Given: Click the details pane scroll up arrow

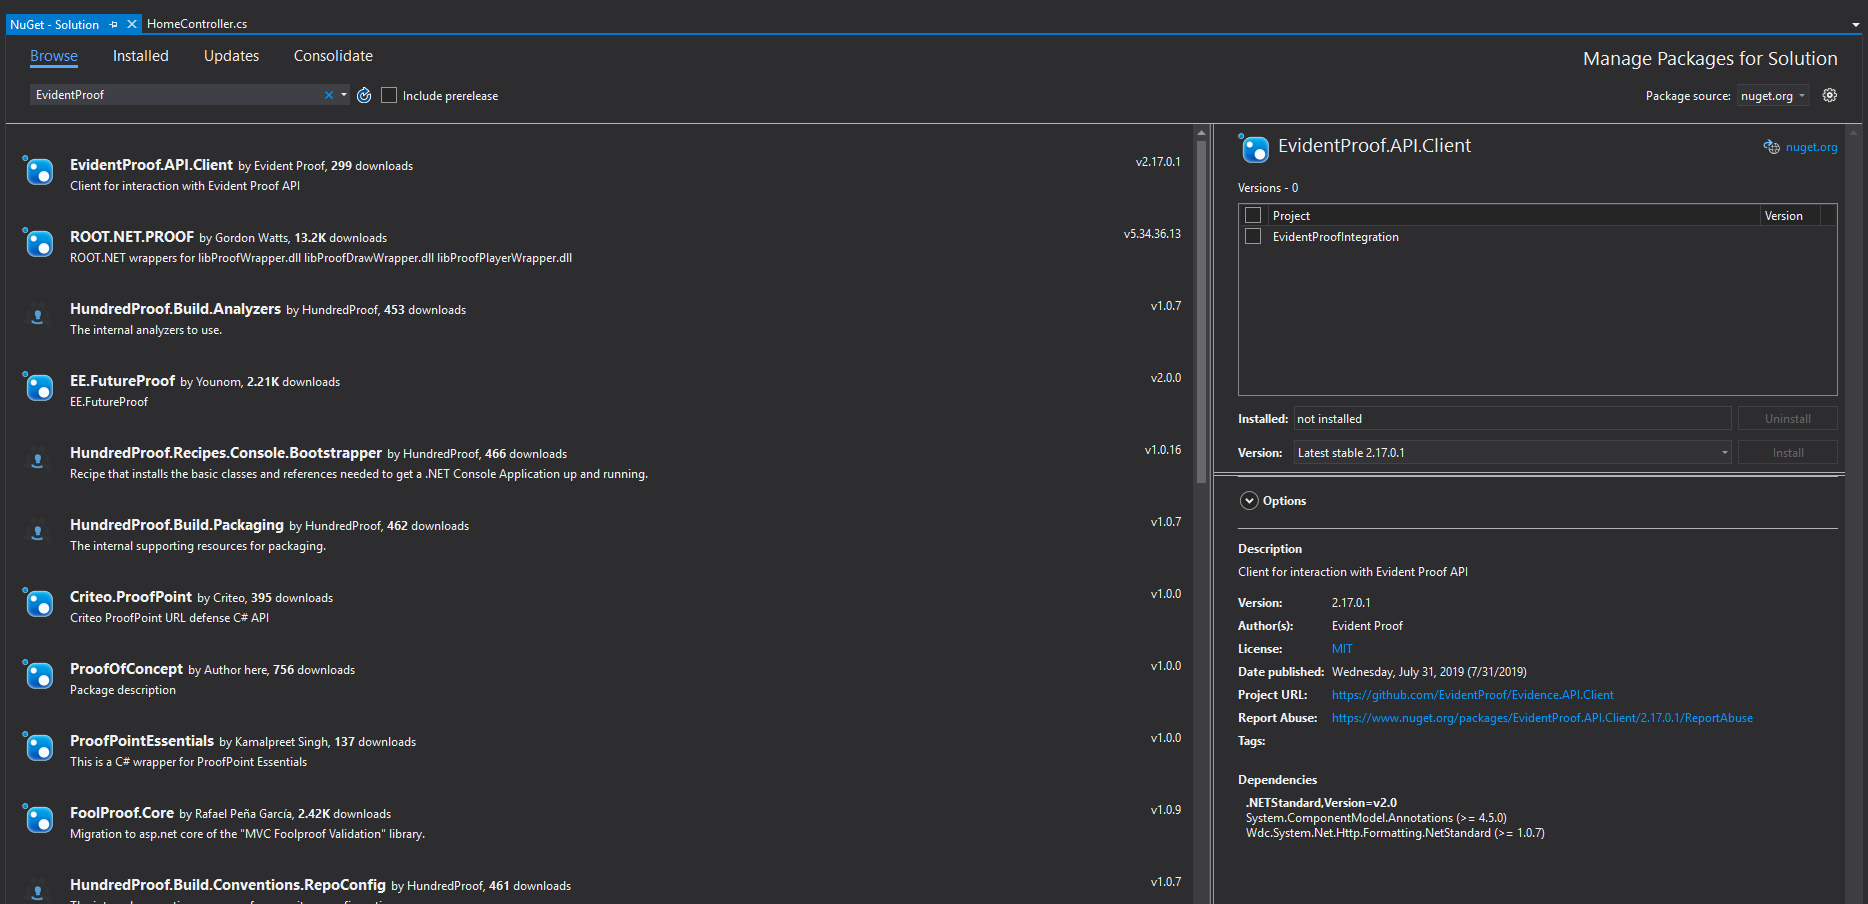Looking at the screenshot, I should pos(1855,131).
